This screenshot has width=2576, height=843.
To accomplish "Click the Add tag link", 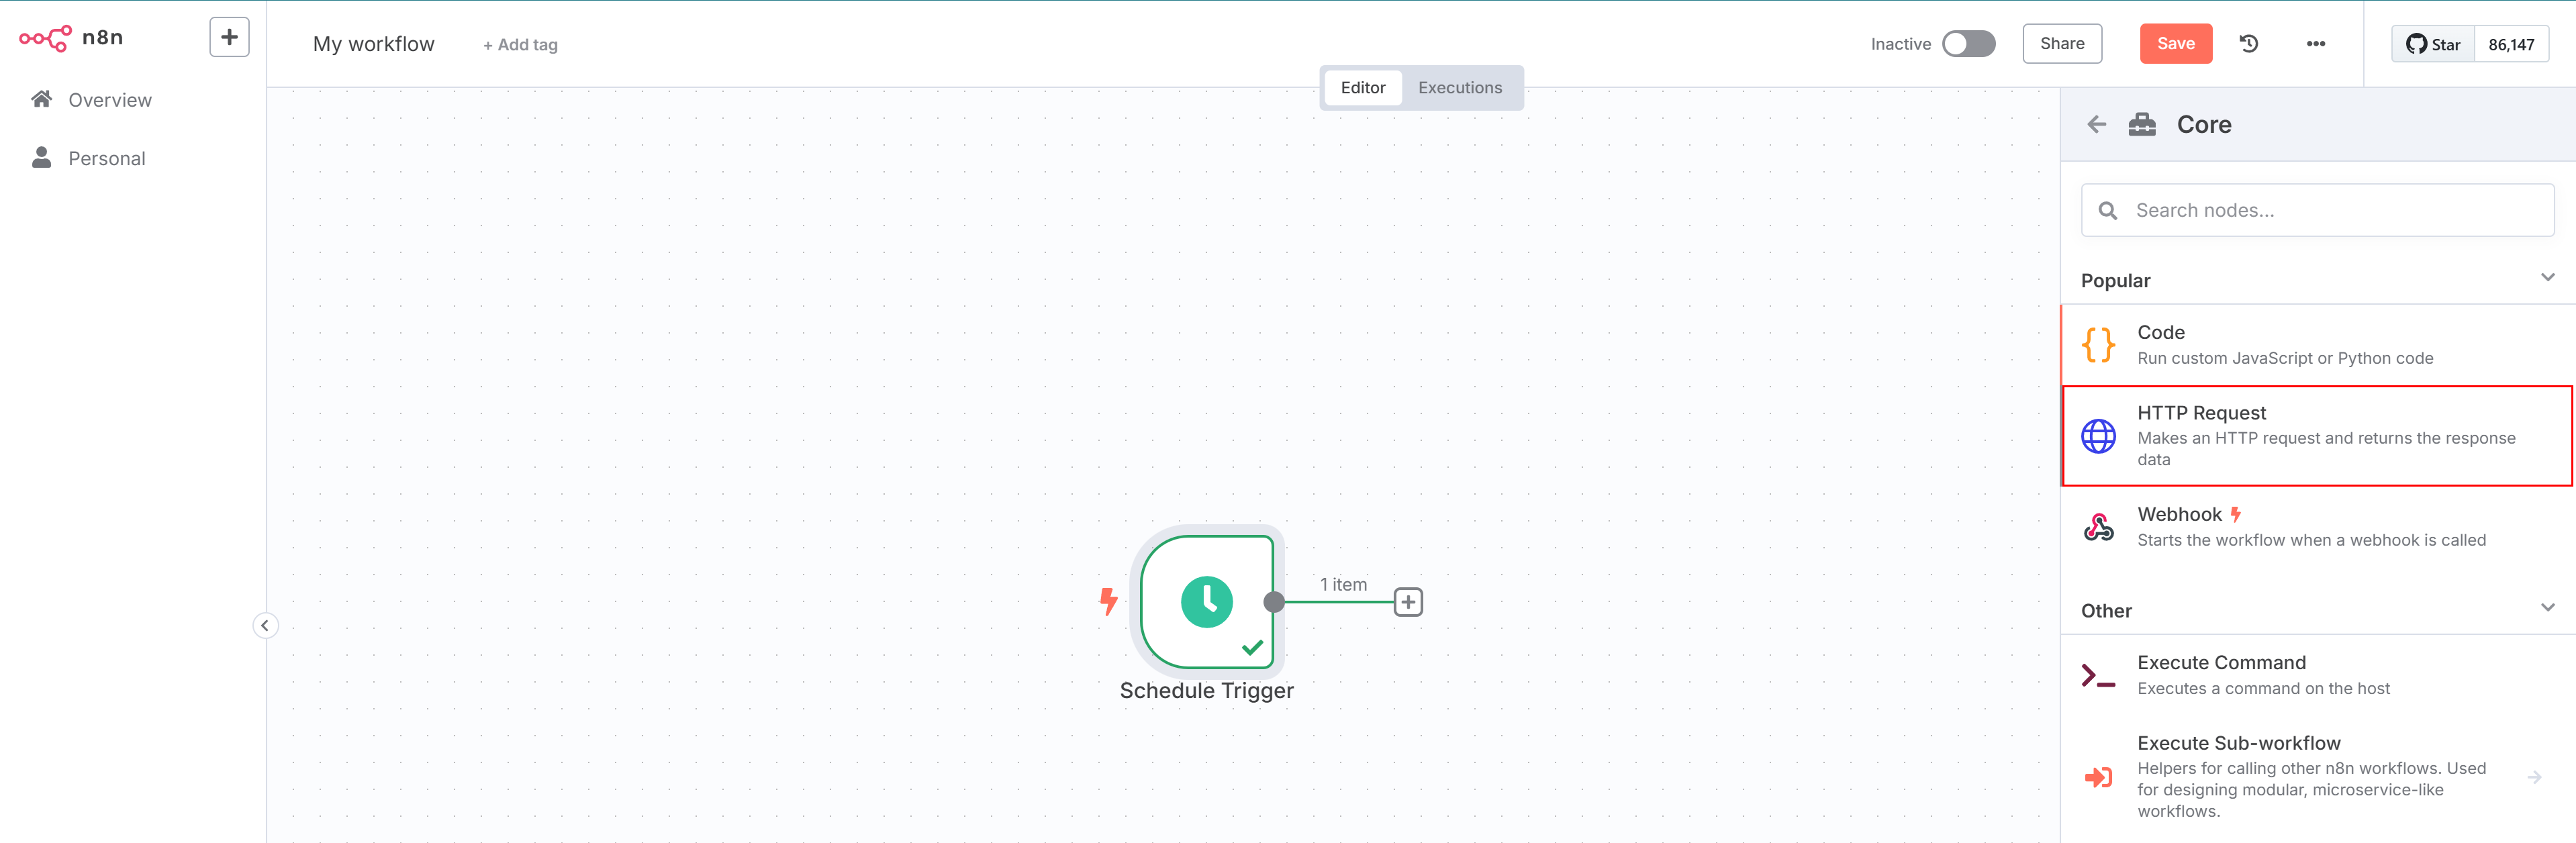I will pos(520,45).
